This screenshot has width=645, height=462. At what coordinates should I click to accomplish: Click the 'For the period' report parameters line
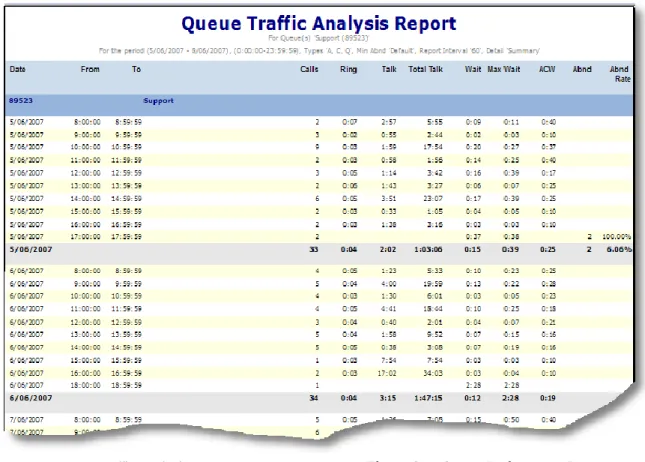(x=319, y=51)
